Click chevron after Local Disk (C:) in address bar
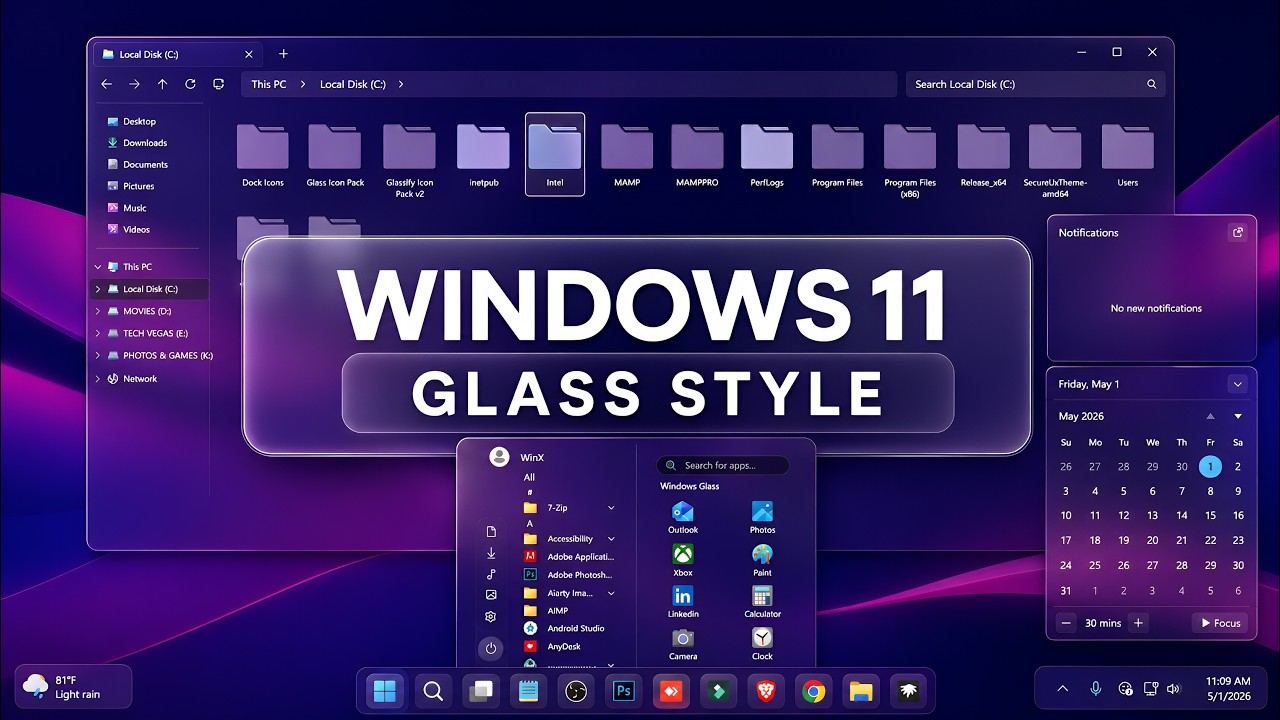 point(401,84)
